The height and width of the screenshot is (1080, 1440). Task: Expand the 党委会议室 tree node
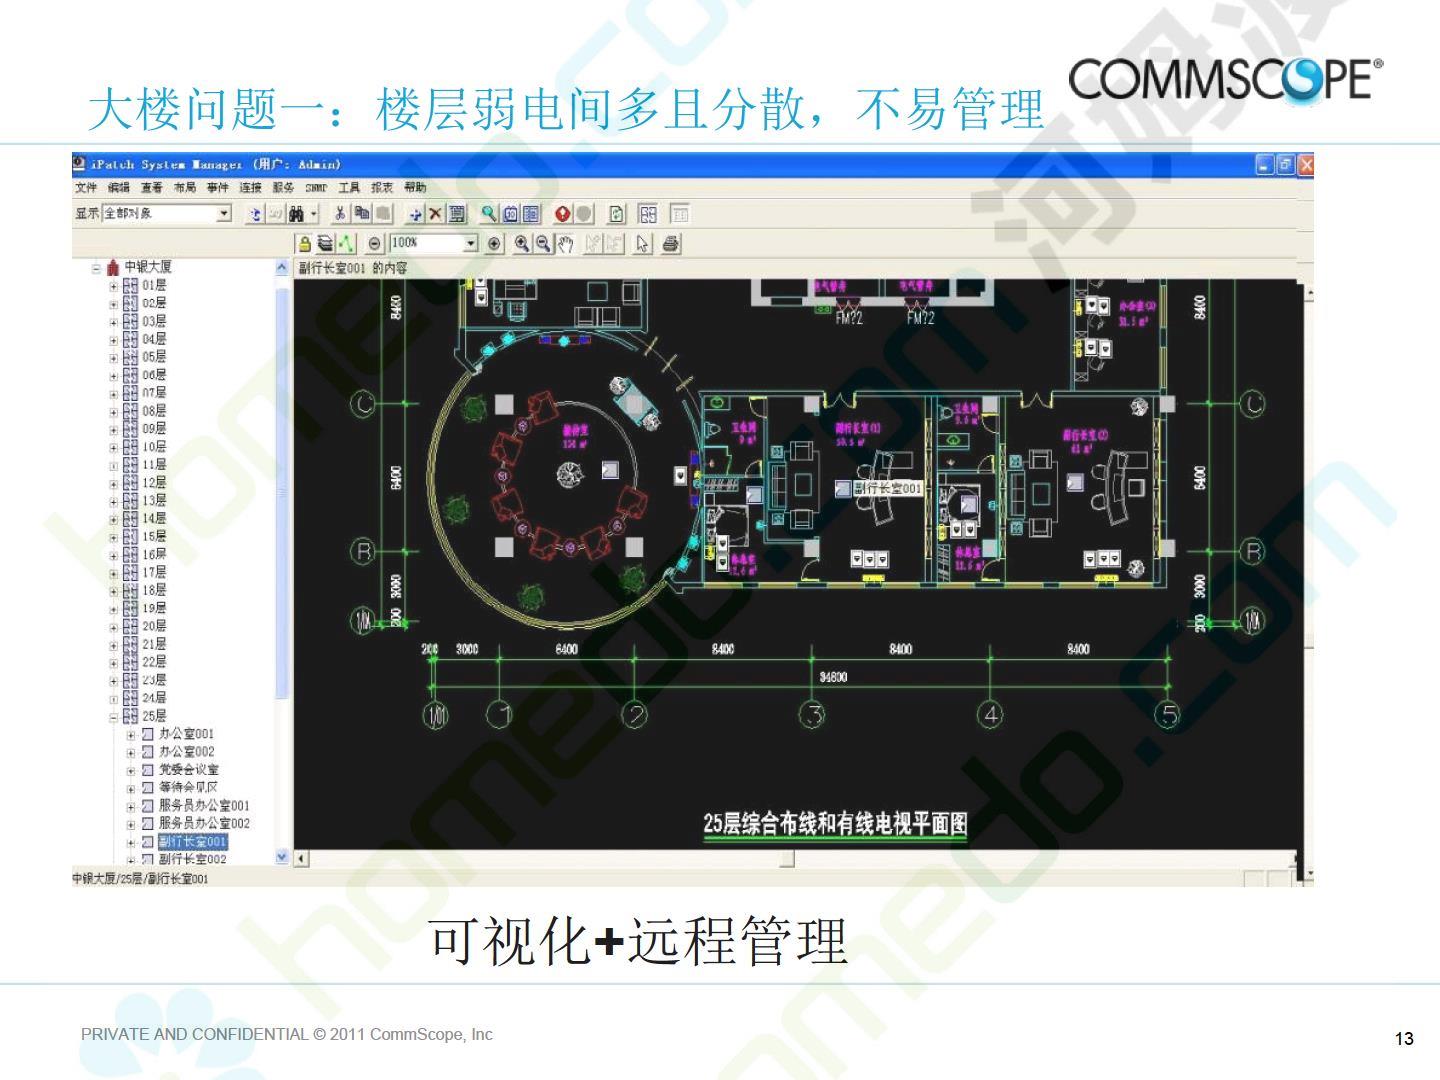click(131, 771)
